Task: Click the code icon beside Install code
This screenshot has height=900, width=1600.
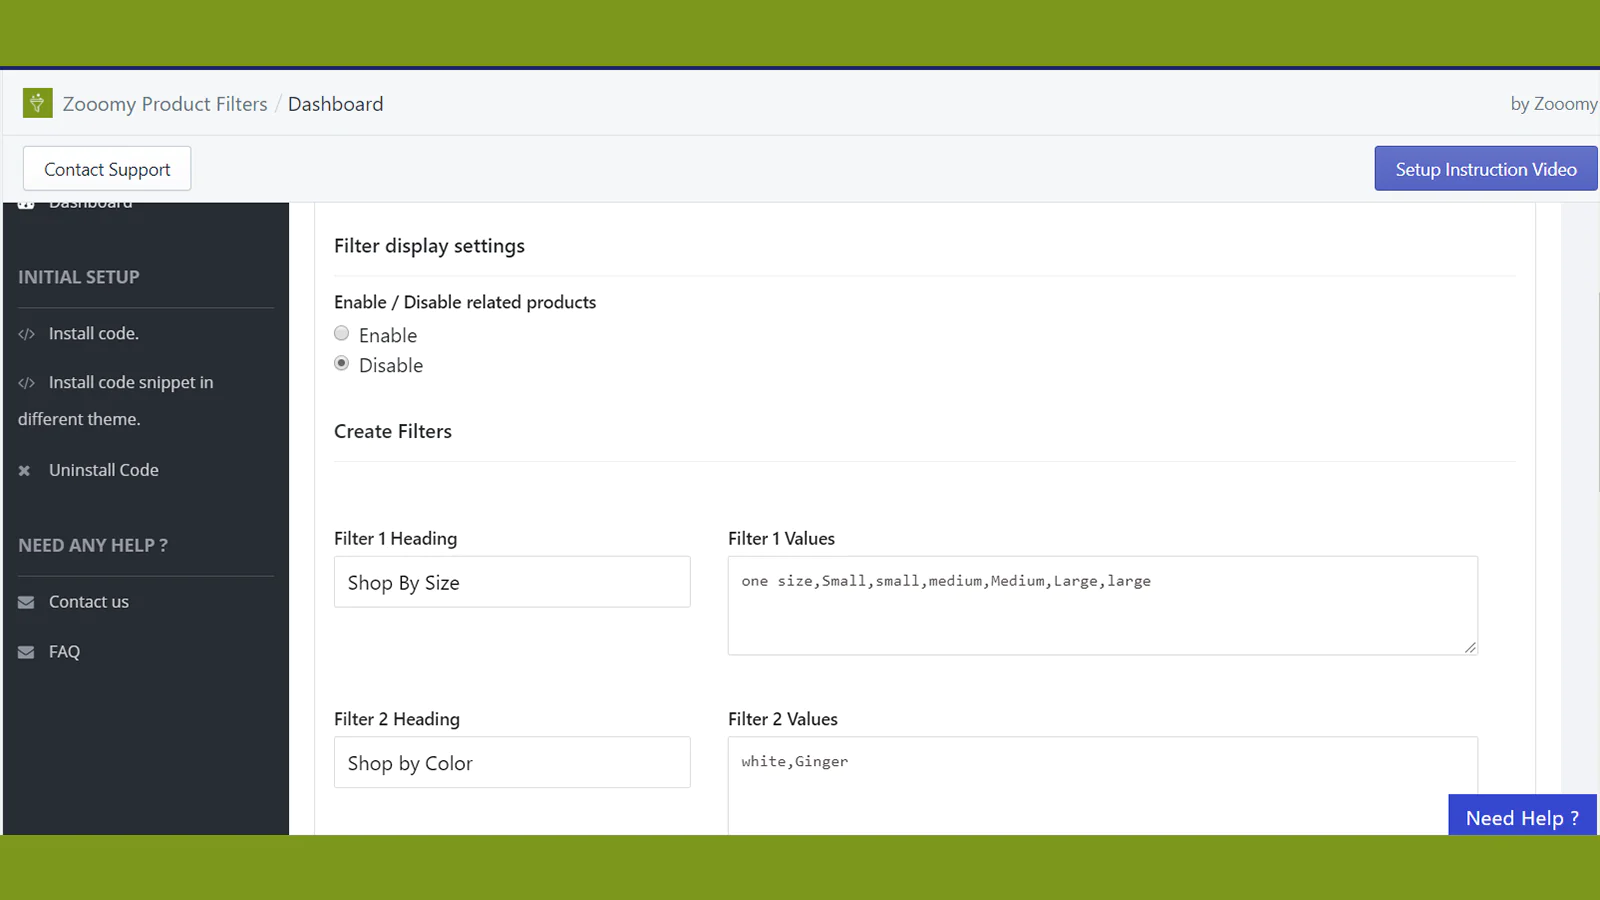Action: (27, 334)
